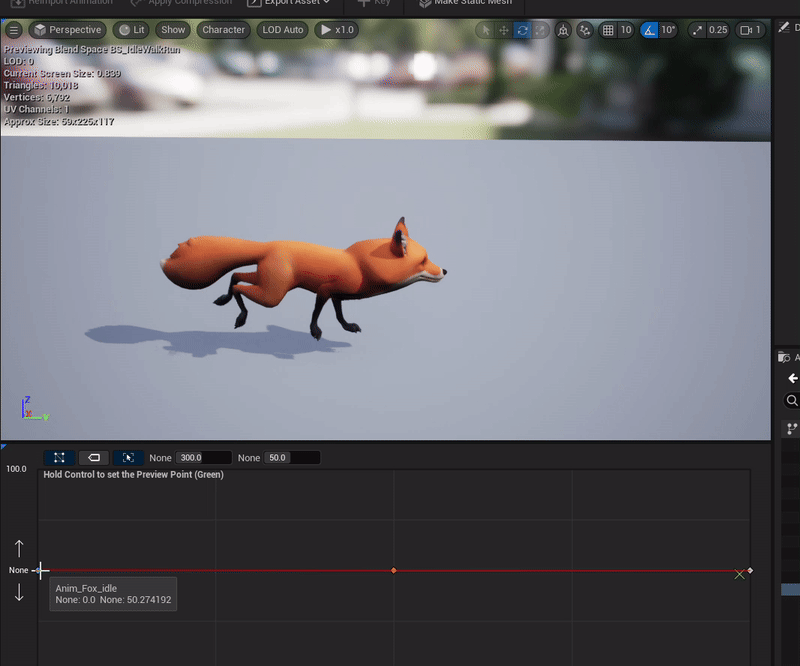Image resolution: width=800 pixels, height=666 pixels.
Task: Open the viewport options hamburger menu
Action: [x=14, y=30]
